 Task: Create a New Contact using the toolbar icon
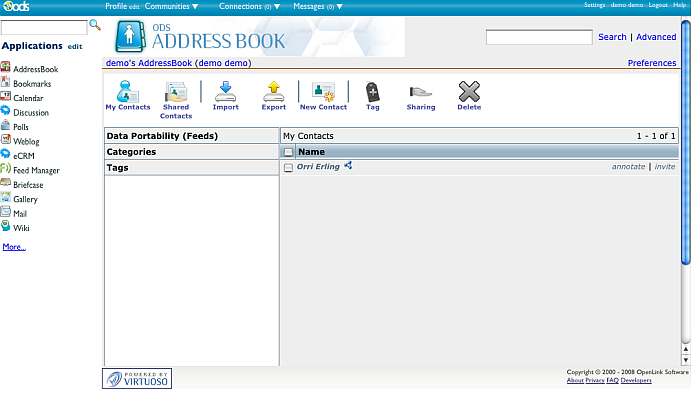[323, 92]
